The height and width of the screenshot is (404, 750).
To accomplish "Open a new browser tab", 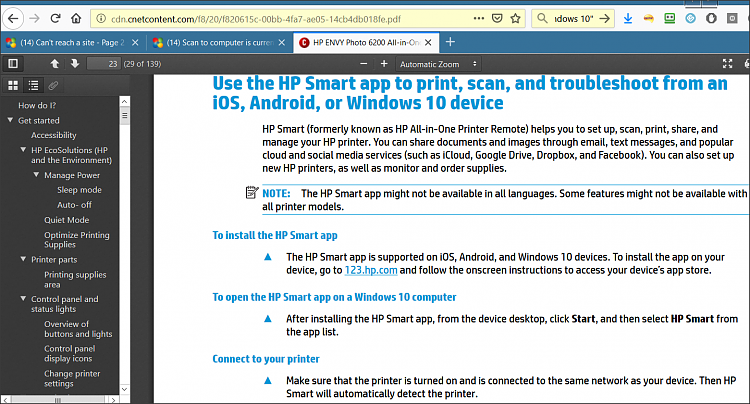I will (x=450, y=42).
